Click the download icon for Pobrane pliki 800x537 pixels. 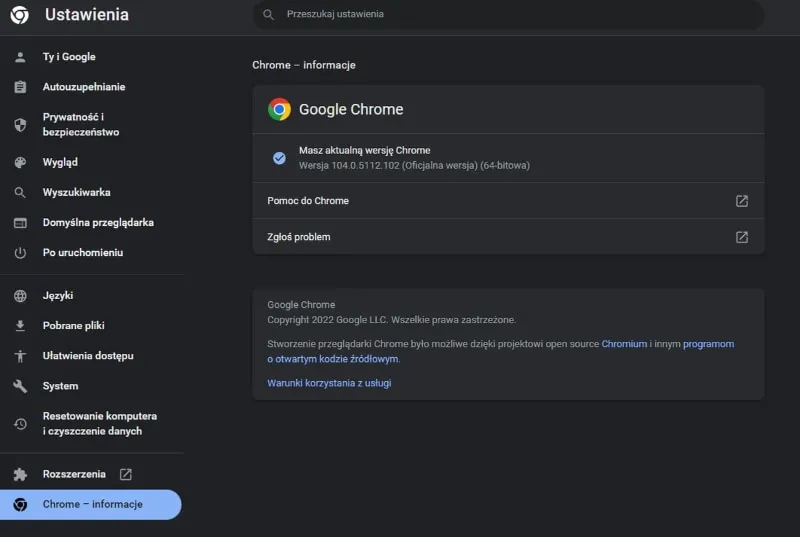point(20,326)
